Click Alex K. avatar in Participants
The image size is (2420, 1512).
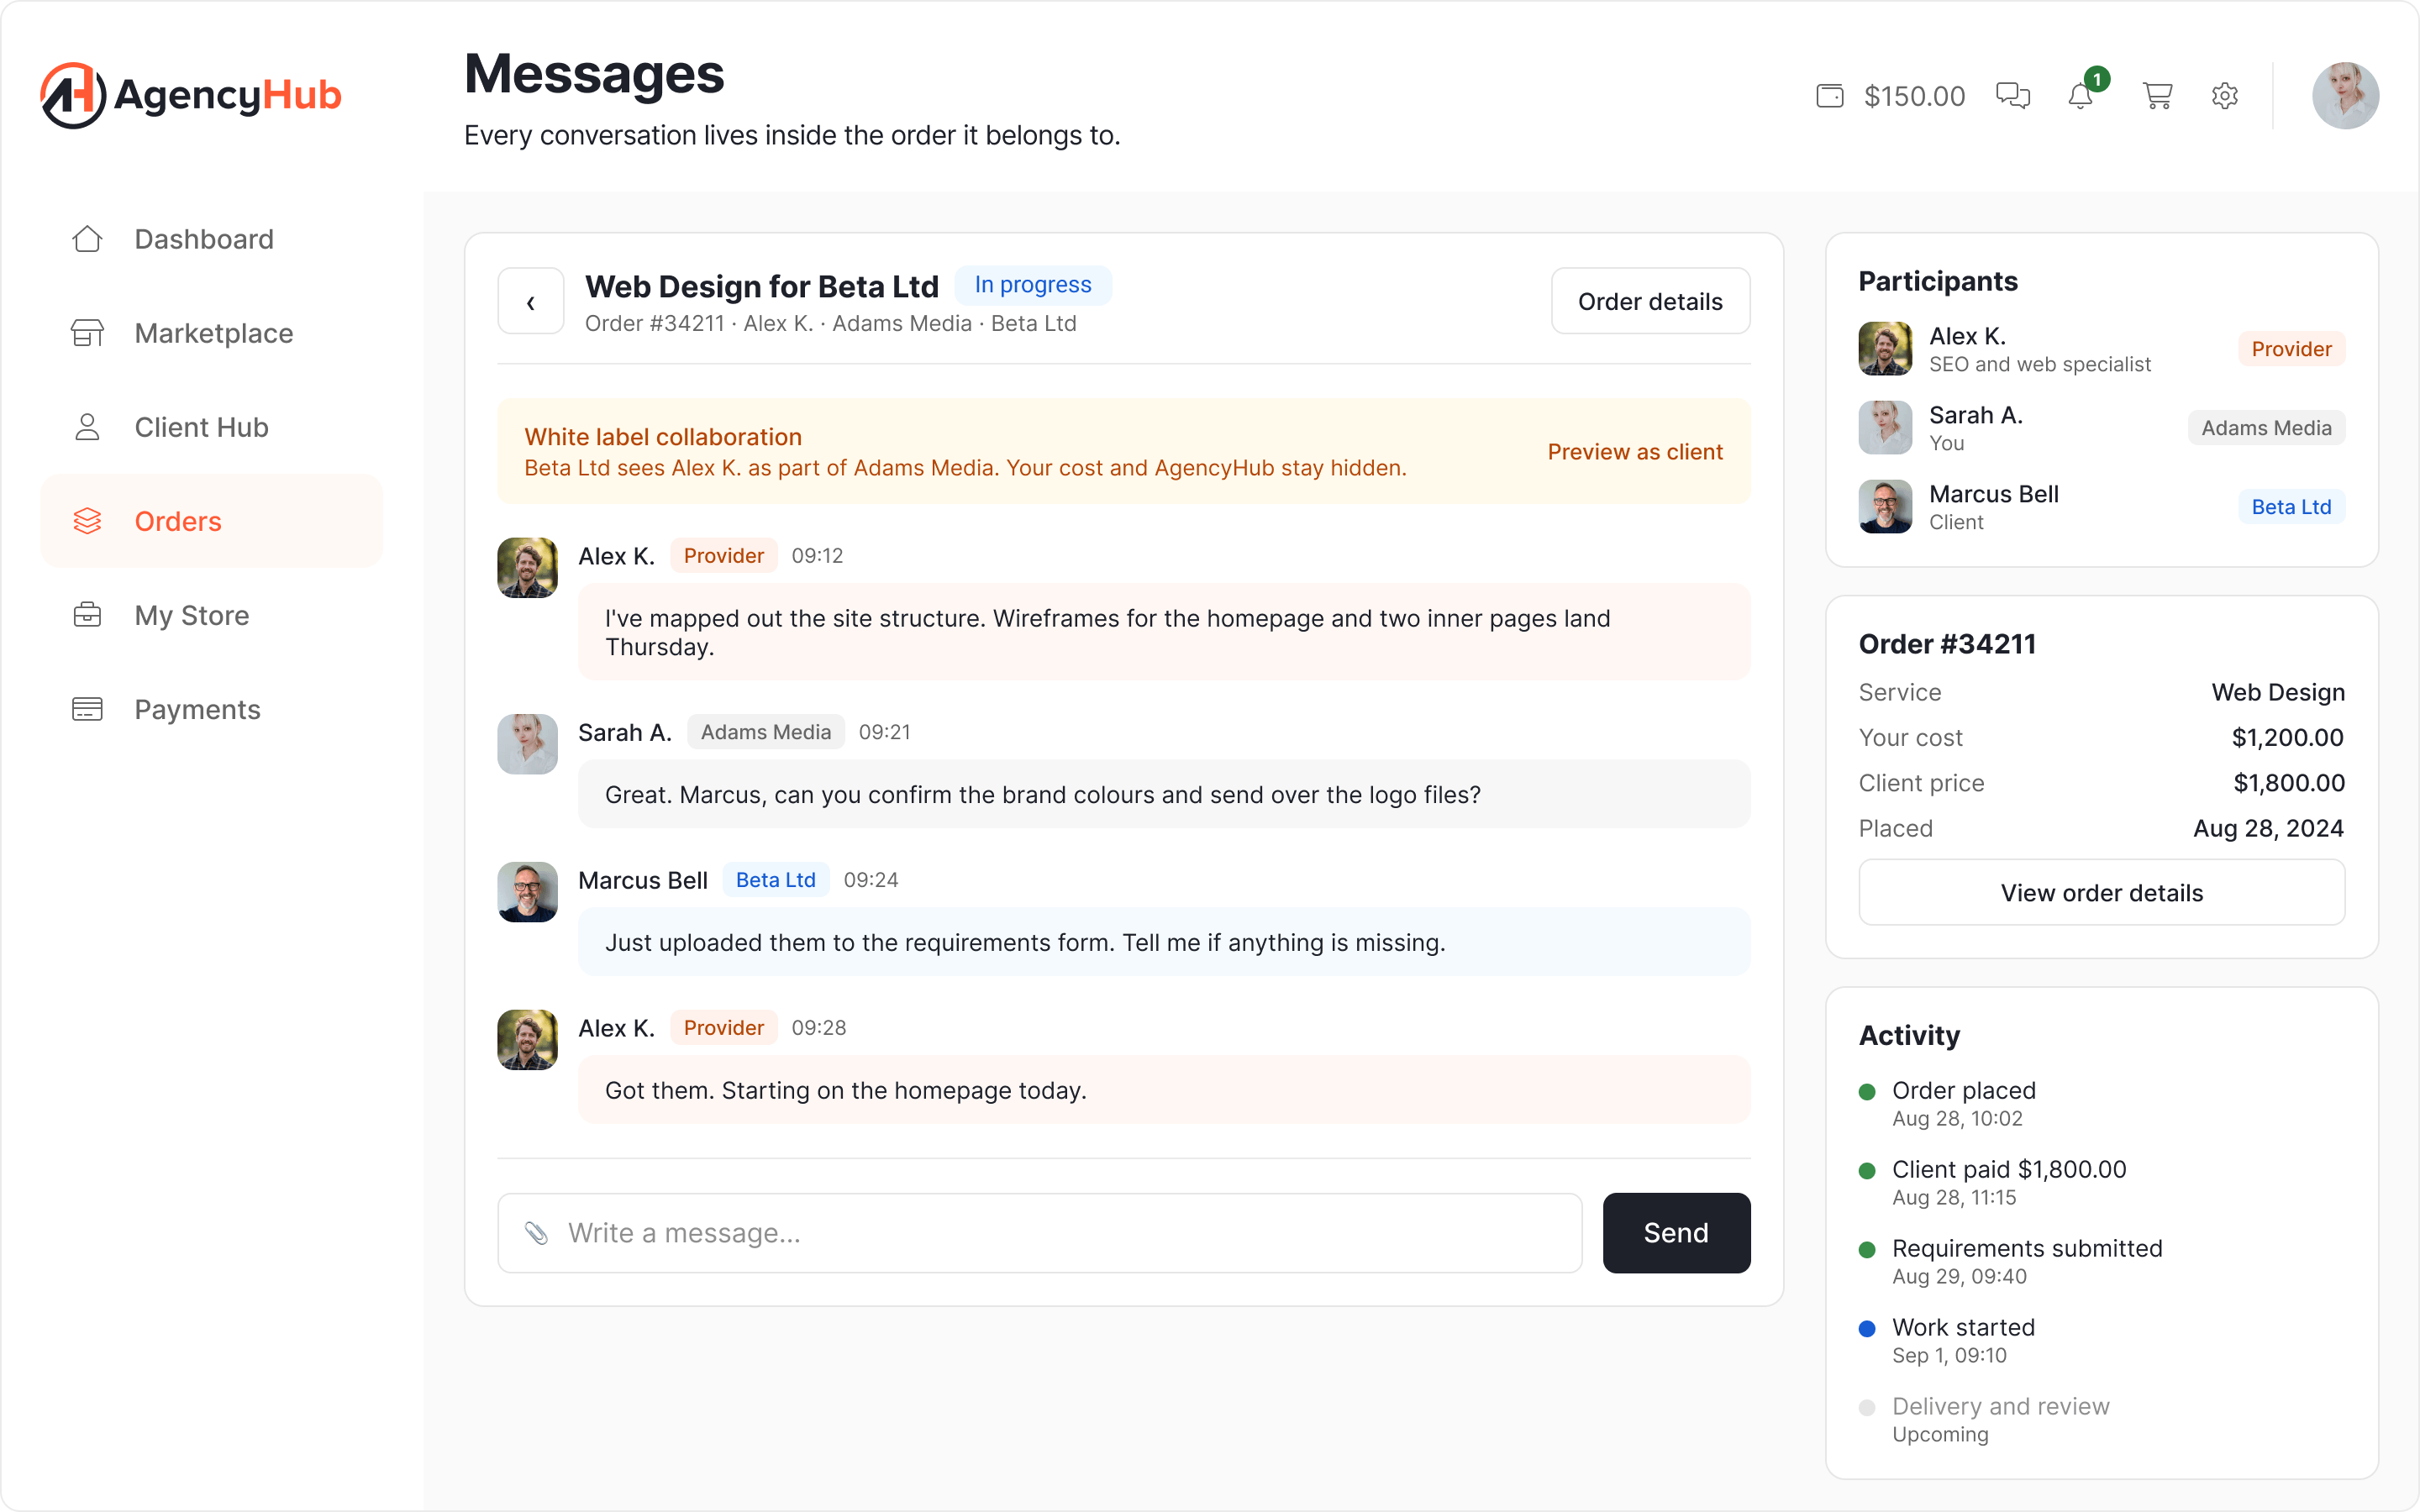click(x=1885, y=349)
